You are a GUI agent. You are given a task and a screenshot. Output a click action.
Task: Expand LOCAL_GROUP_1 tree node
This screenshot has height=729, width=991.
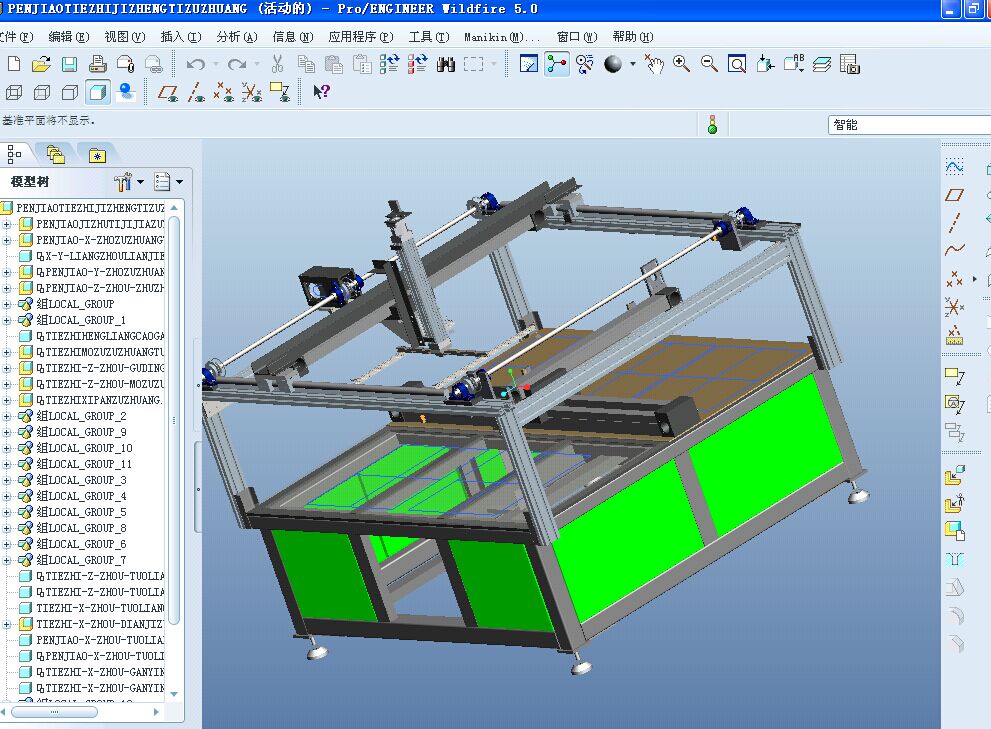6,320
